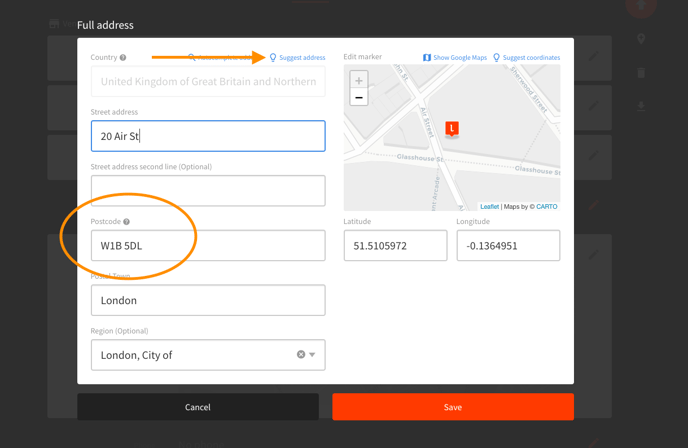Click the Sherwood Street label on map

tap(529, 90)
